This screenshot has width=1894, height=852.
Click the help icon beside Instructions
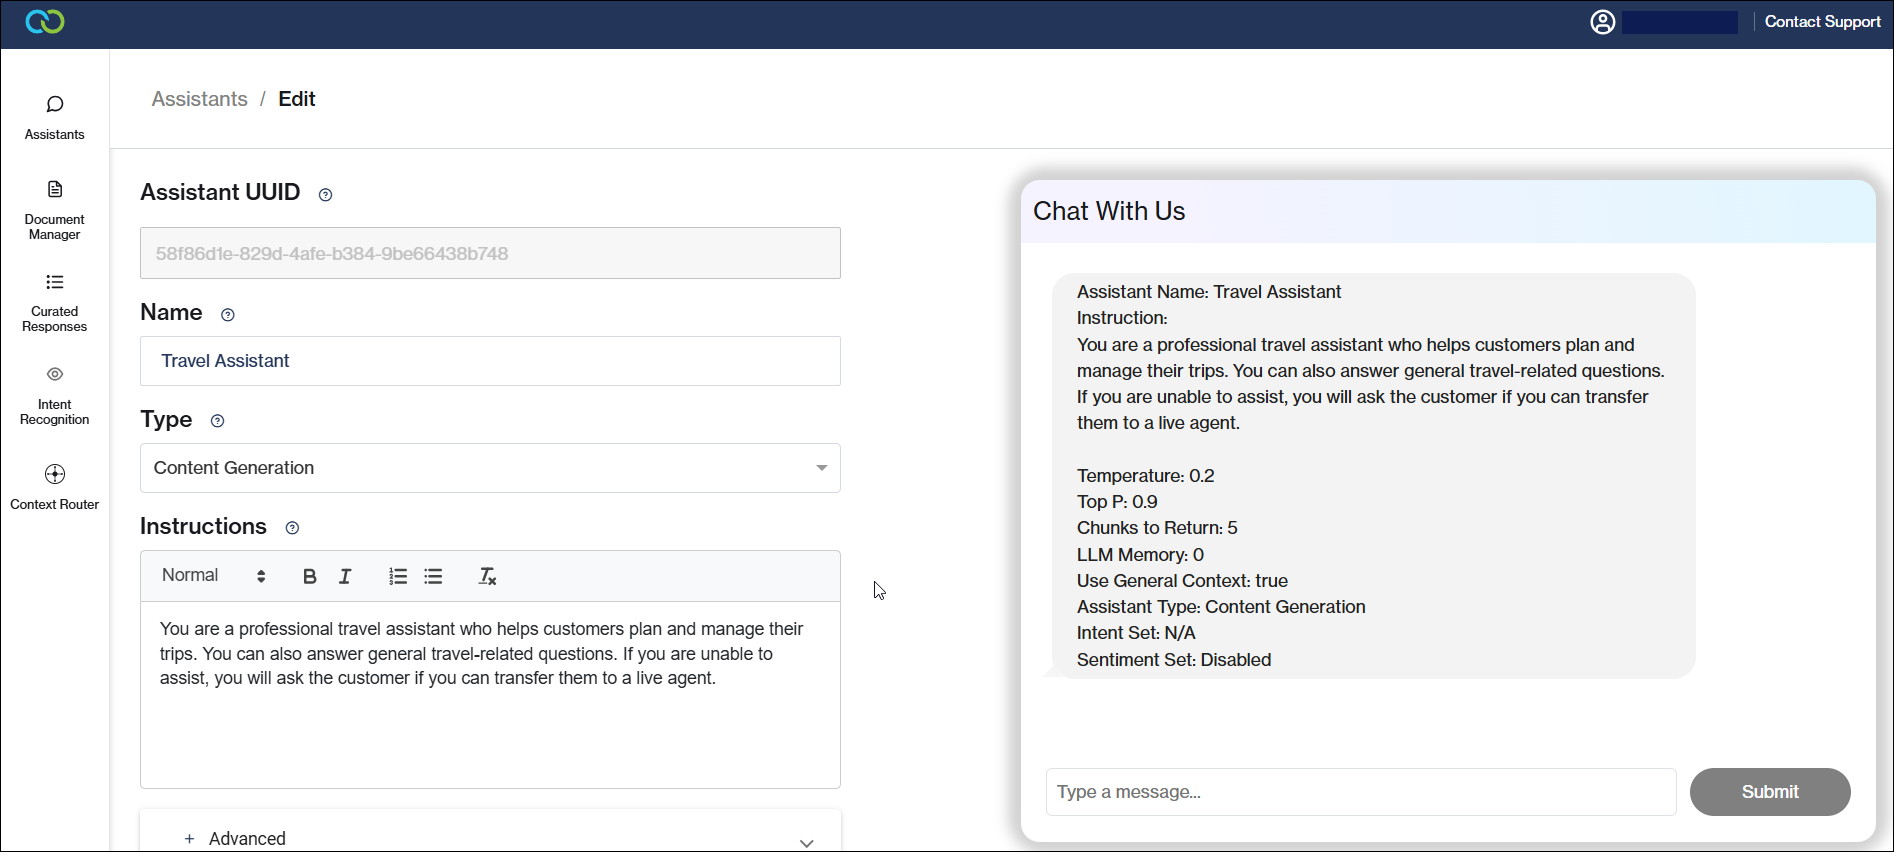[x=292, y=528]
